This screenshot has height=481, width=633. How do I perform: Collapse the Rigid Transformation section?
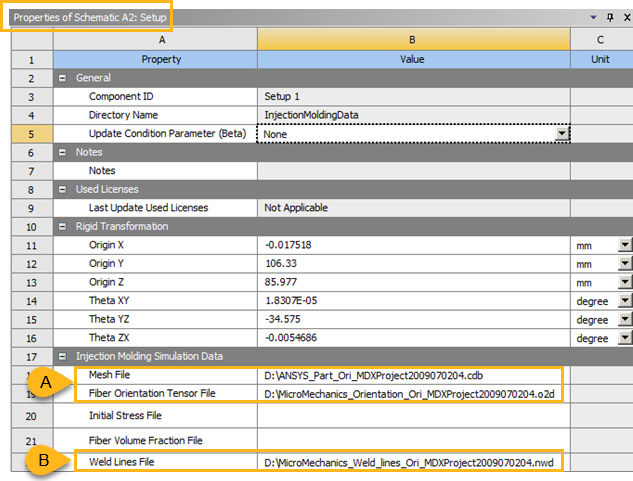coord(63,226)
